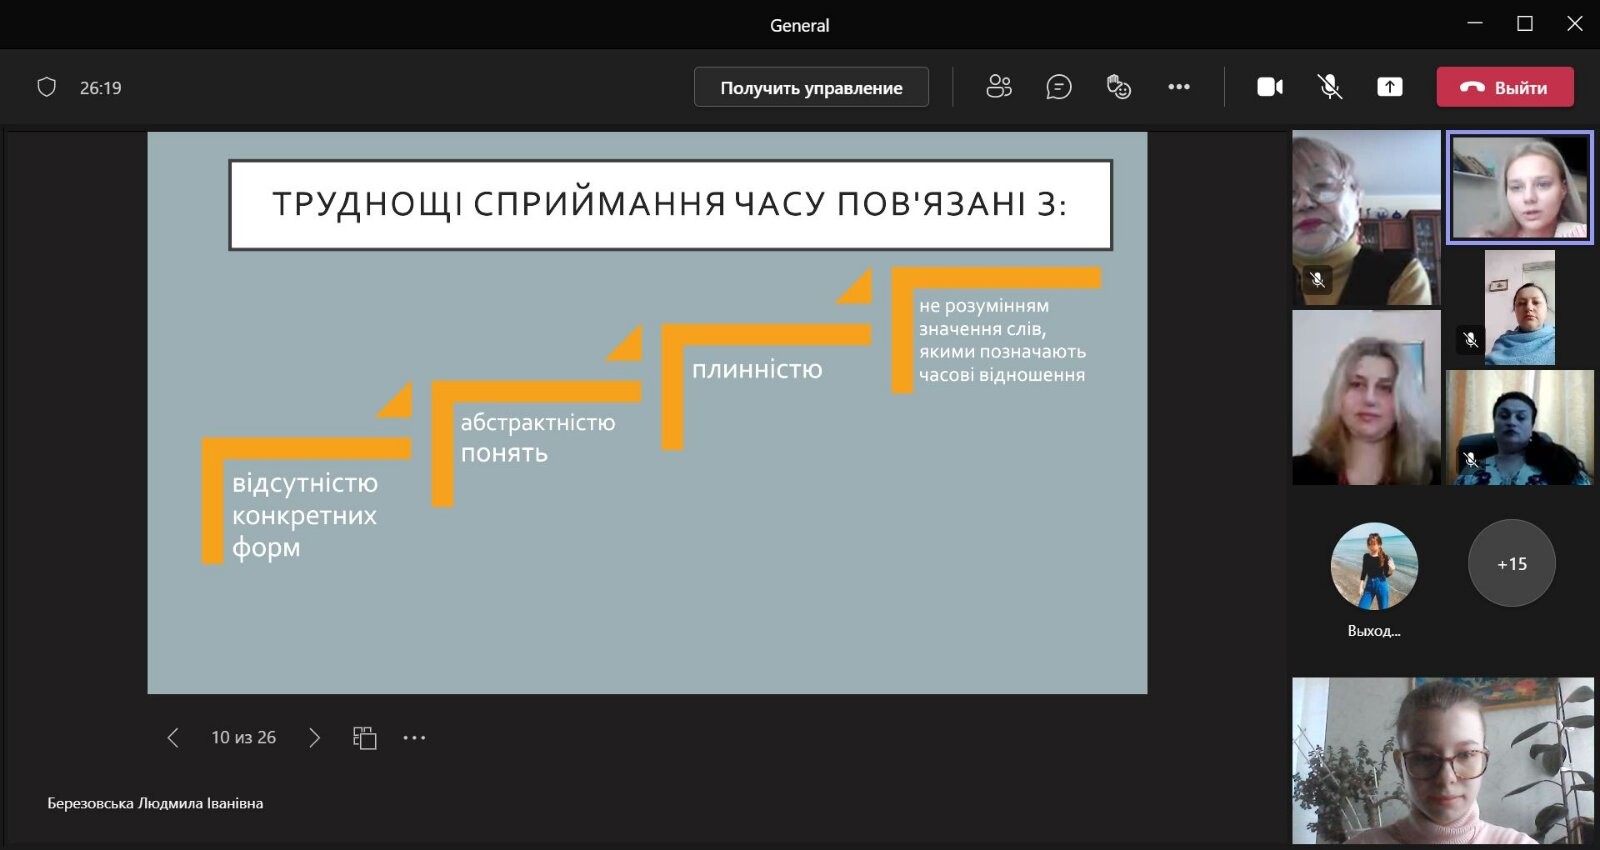Click slide text 'плинністю'
The image size is (1600, 850).
[x=757, y=370]
